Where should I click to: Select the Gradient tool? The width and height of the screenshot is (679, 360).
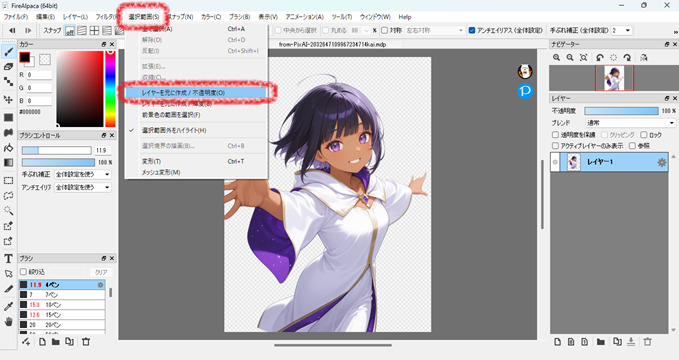pos(8,162)
